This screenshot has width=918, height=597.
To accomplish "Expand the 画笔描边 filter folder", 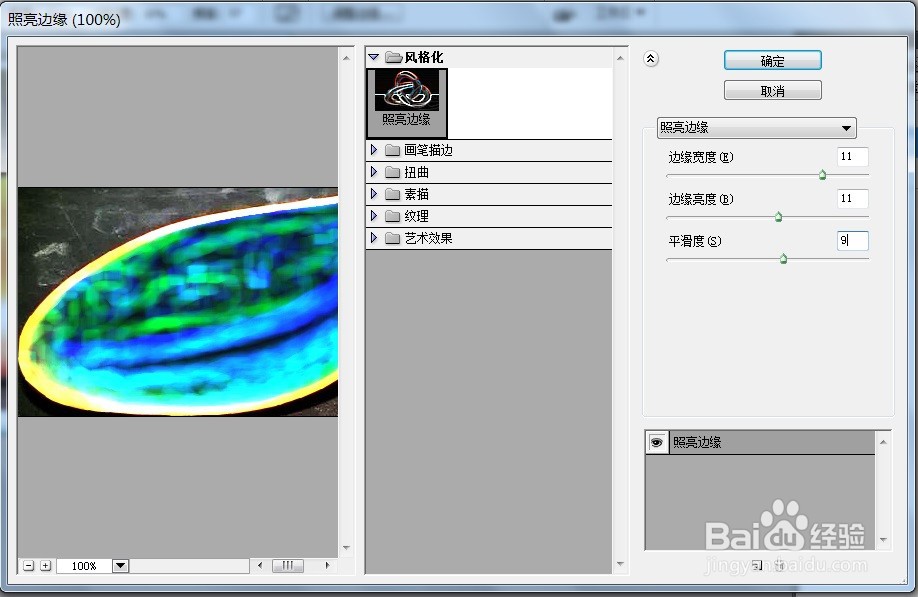I will [x=374, y=150].
